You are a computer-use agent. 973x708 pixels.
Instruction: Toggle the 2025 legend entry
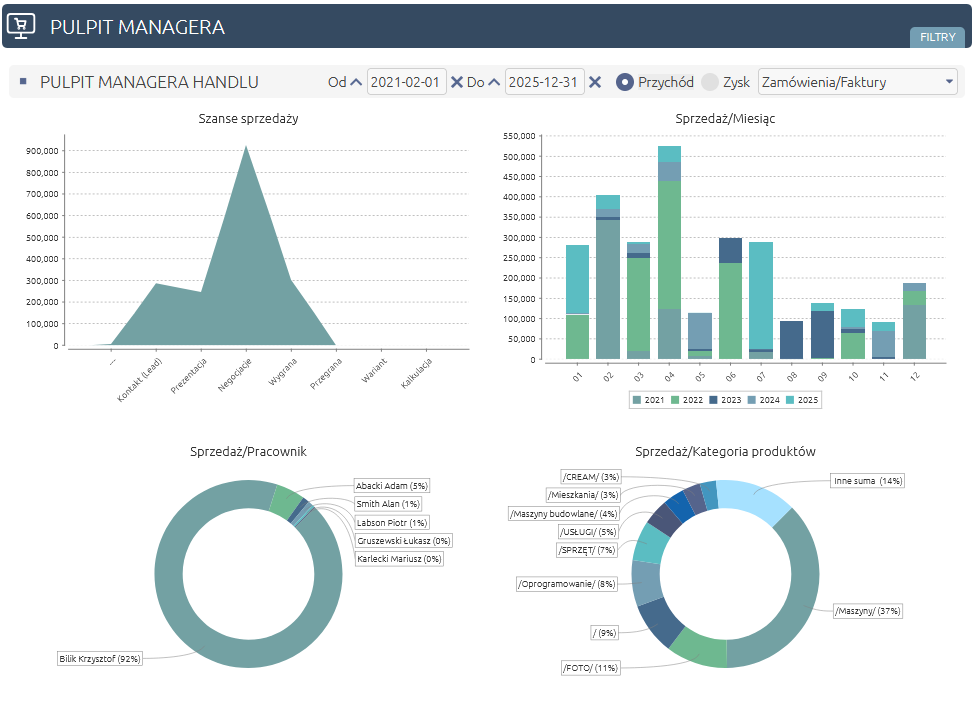[802, 400]
